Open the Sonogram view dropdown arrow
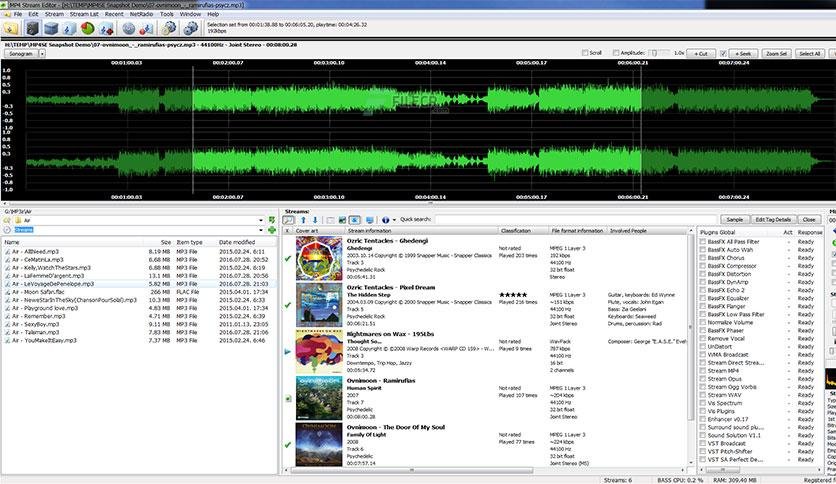The height and width of the screenshot is (484, 836). [42, 53]
